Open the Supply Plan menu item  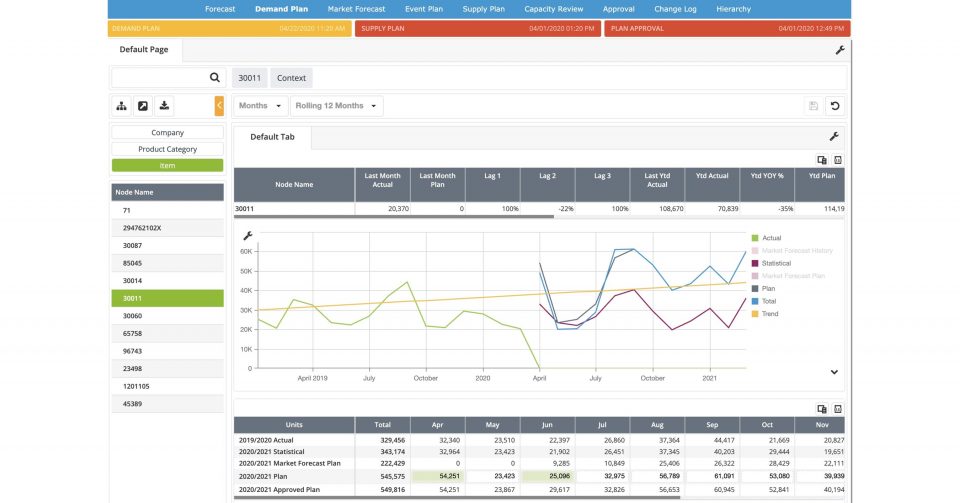[482, 9]
